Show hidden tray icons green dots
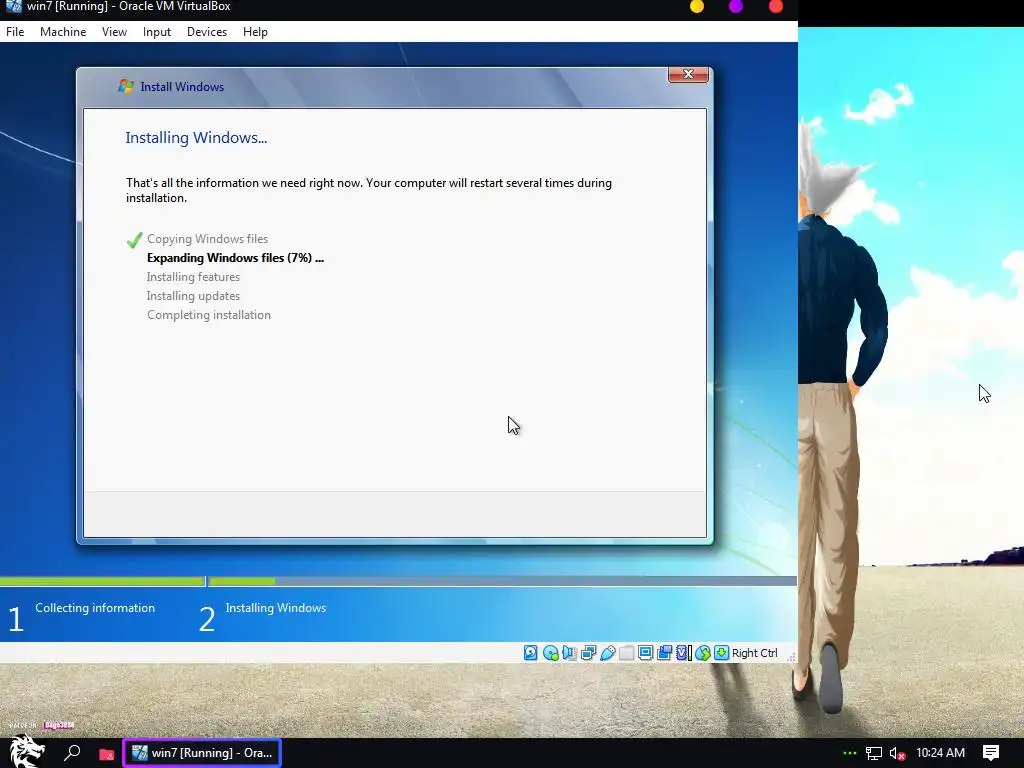 (x=850, y=753)
